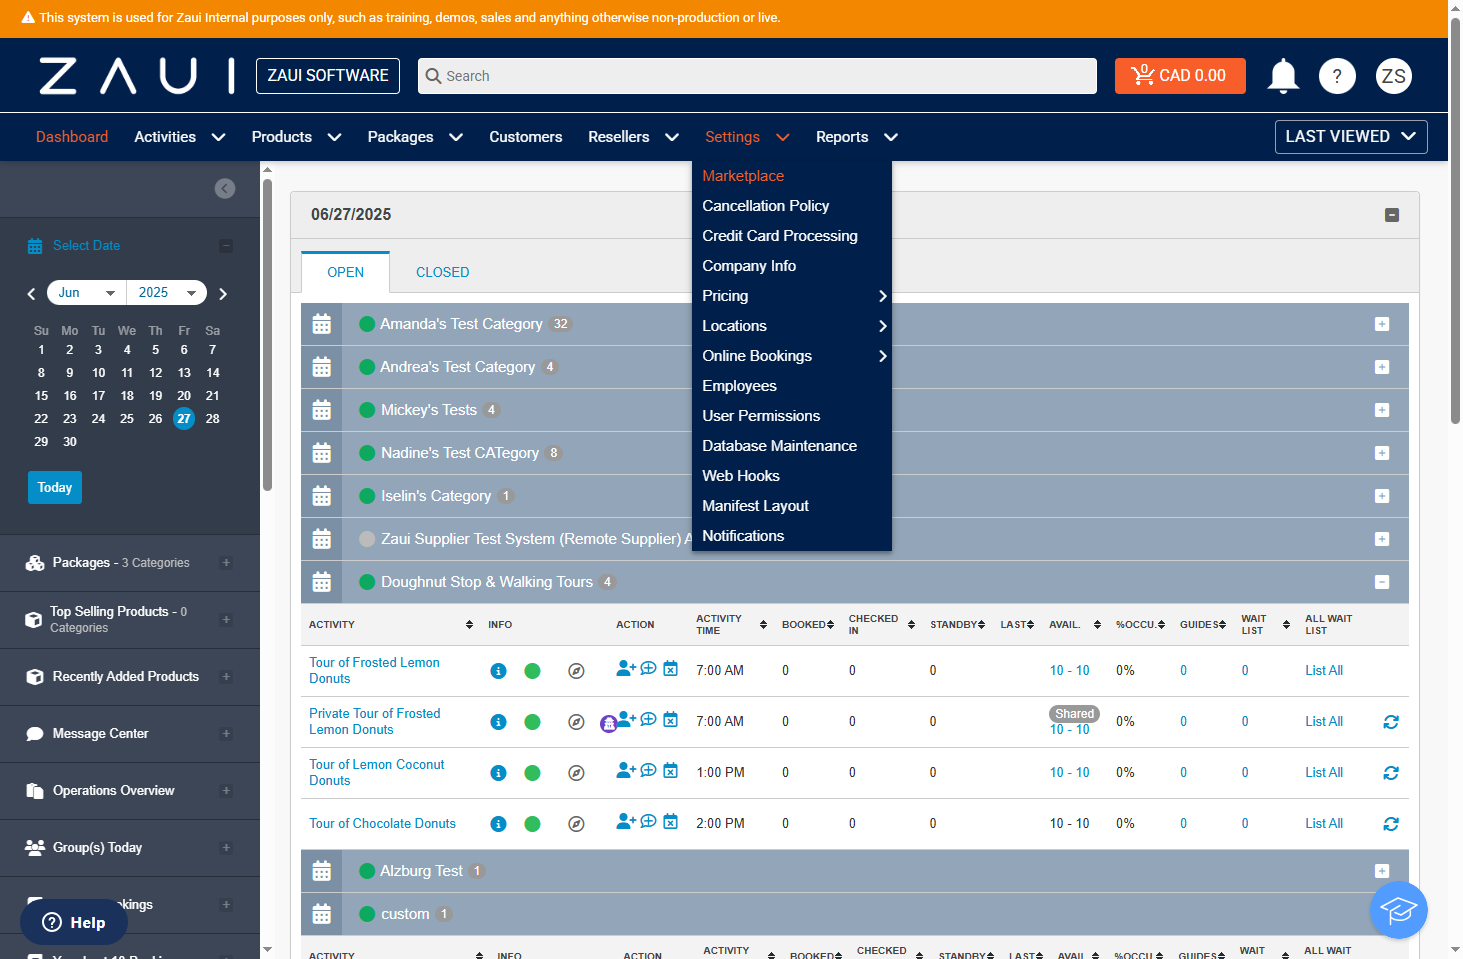Go to previous month in calendar

(x=31, y=294)
